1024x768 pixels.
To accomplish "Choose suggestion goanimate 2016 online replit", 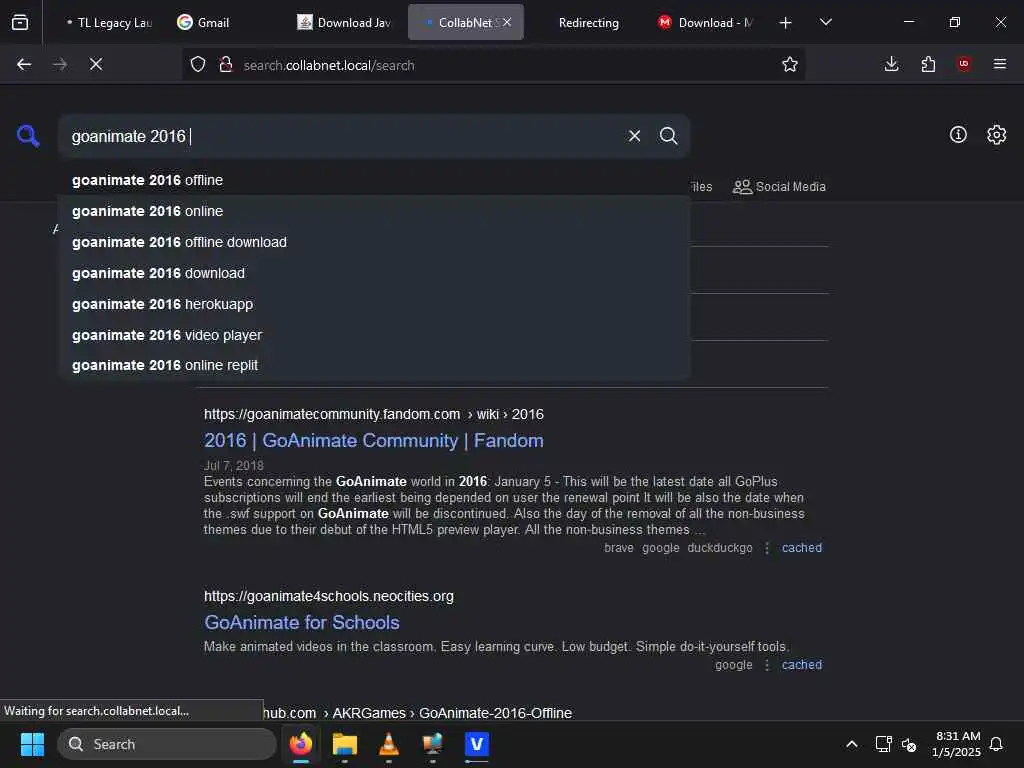I will point(374,365).
